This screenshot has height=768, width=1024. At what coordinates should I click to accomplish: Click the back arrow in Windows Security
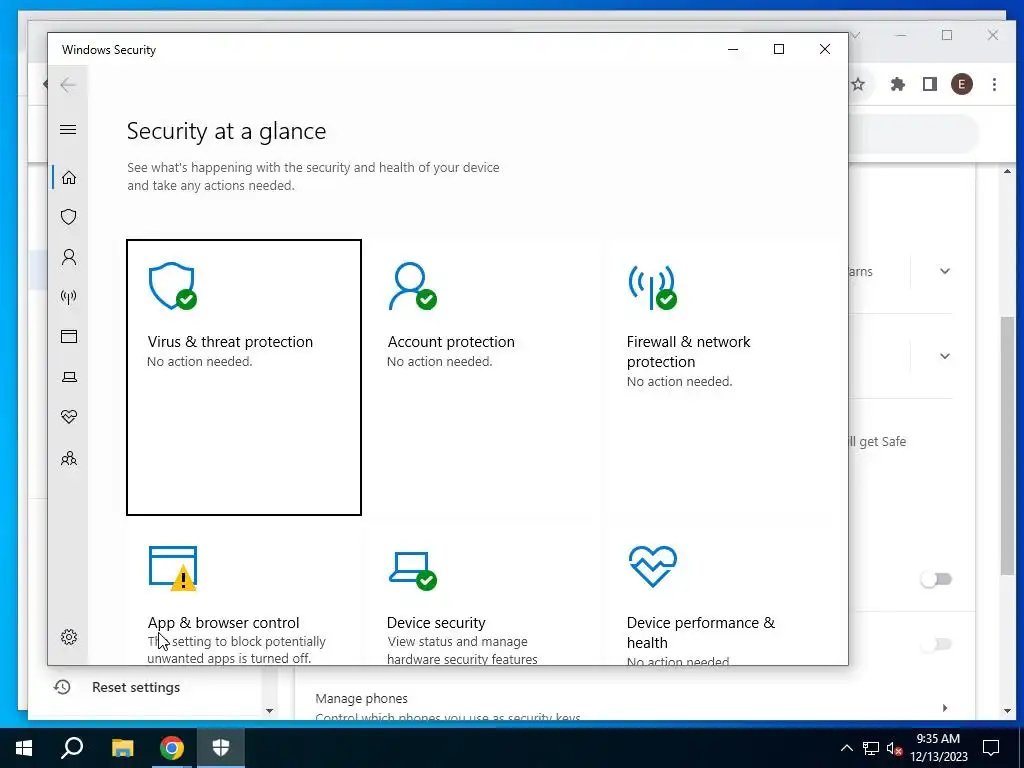click(68, 85)
